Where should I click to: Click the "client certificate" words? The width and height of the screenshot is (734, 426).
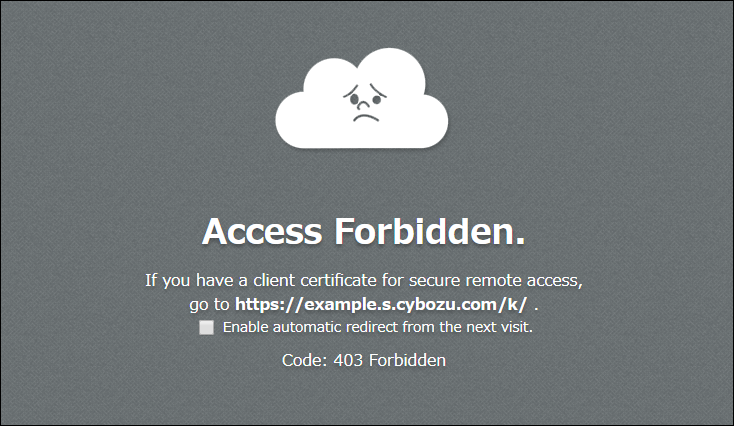(303, 279)
